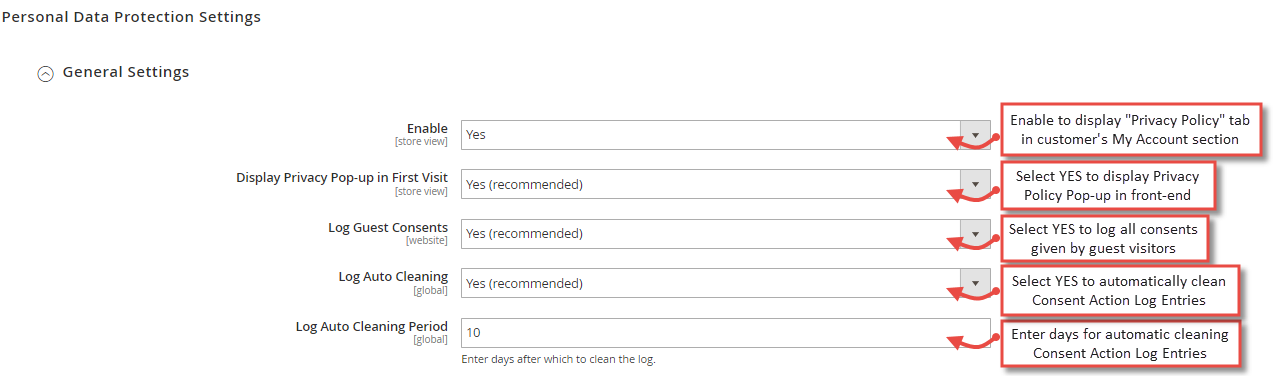Click the callout about logging guest visitor consents
1286x376 pixels.
(1103, 239)
